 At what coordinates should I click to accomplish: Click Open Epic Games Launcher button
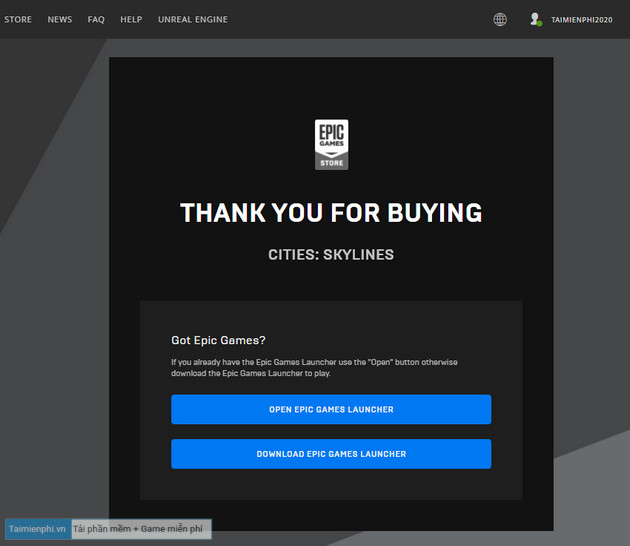(331, 409)
